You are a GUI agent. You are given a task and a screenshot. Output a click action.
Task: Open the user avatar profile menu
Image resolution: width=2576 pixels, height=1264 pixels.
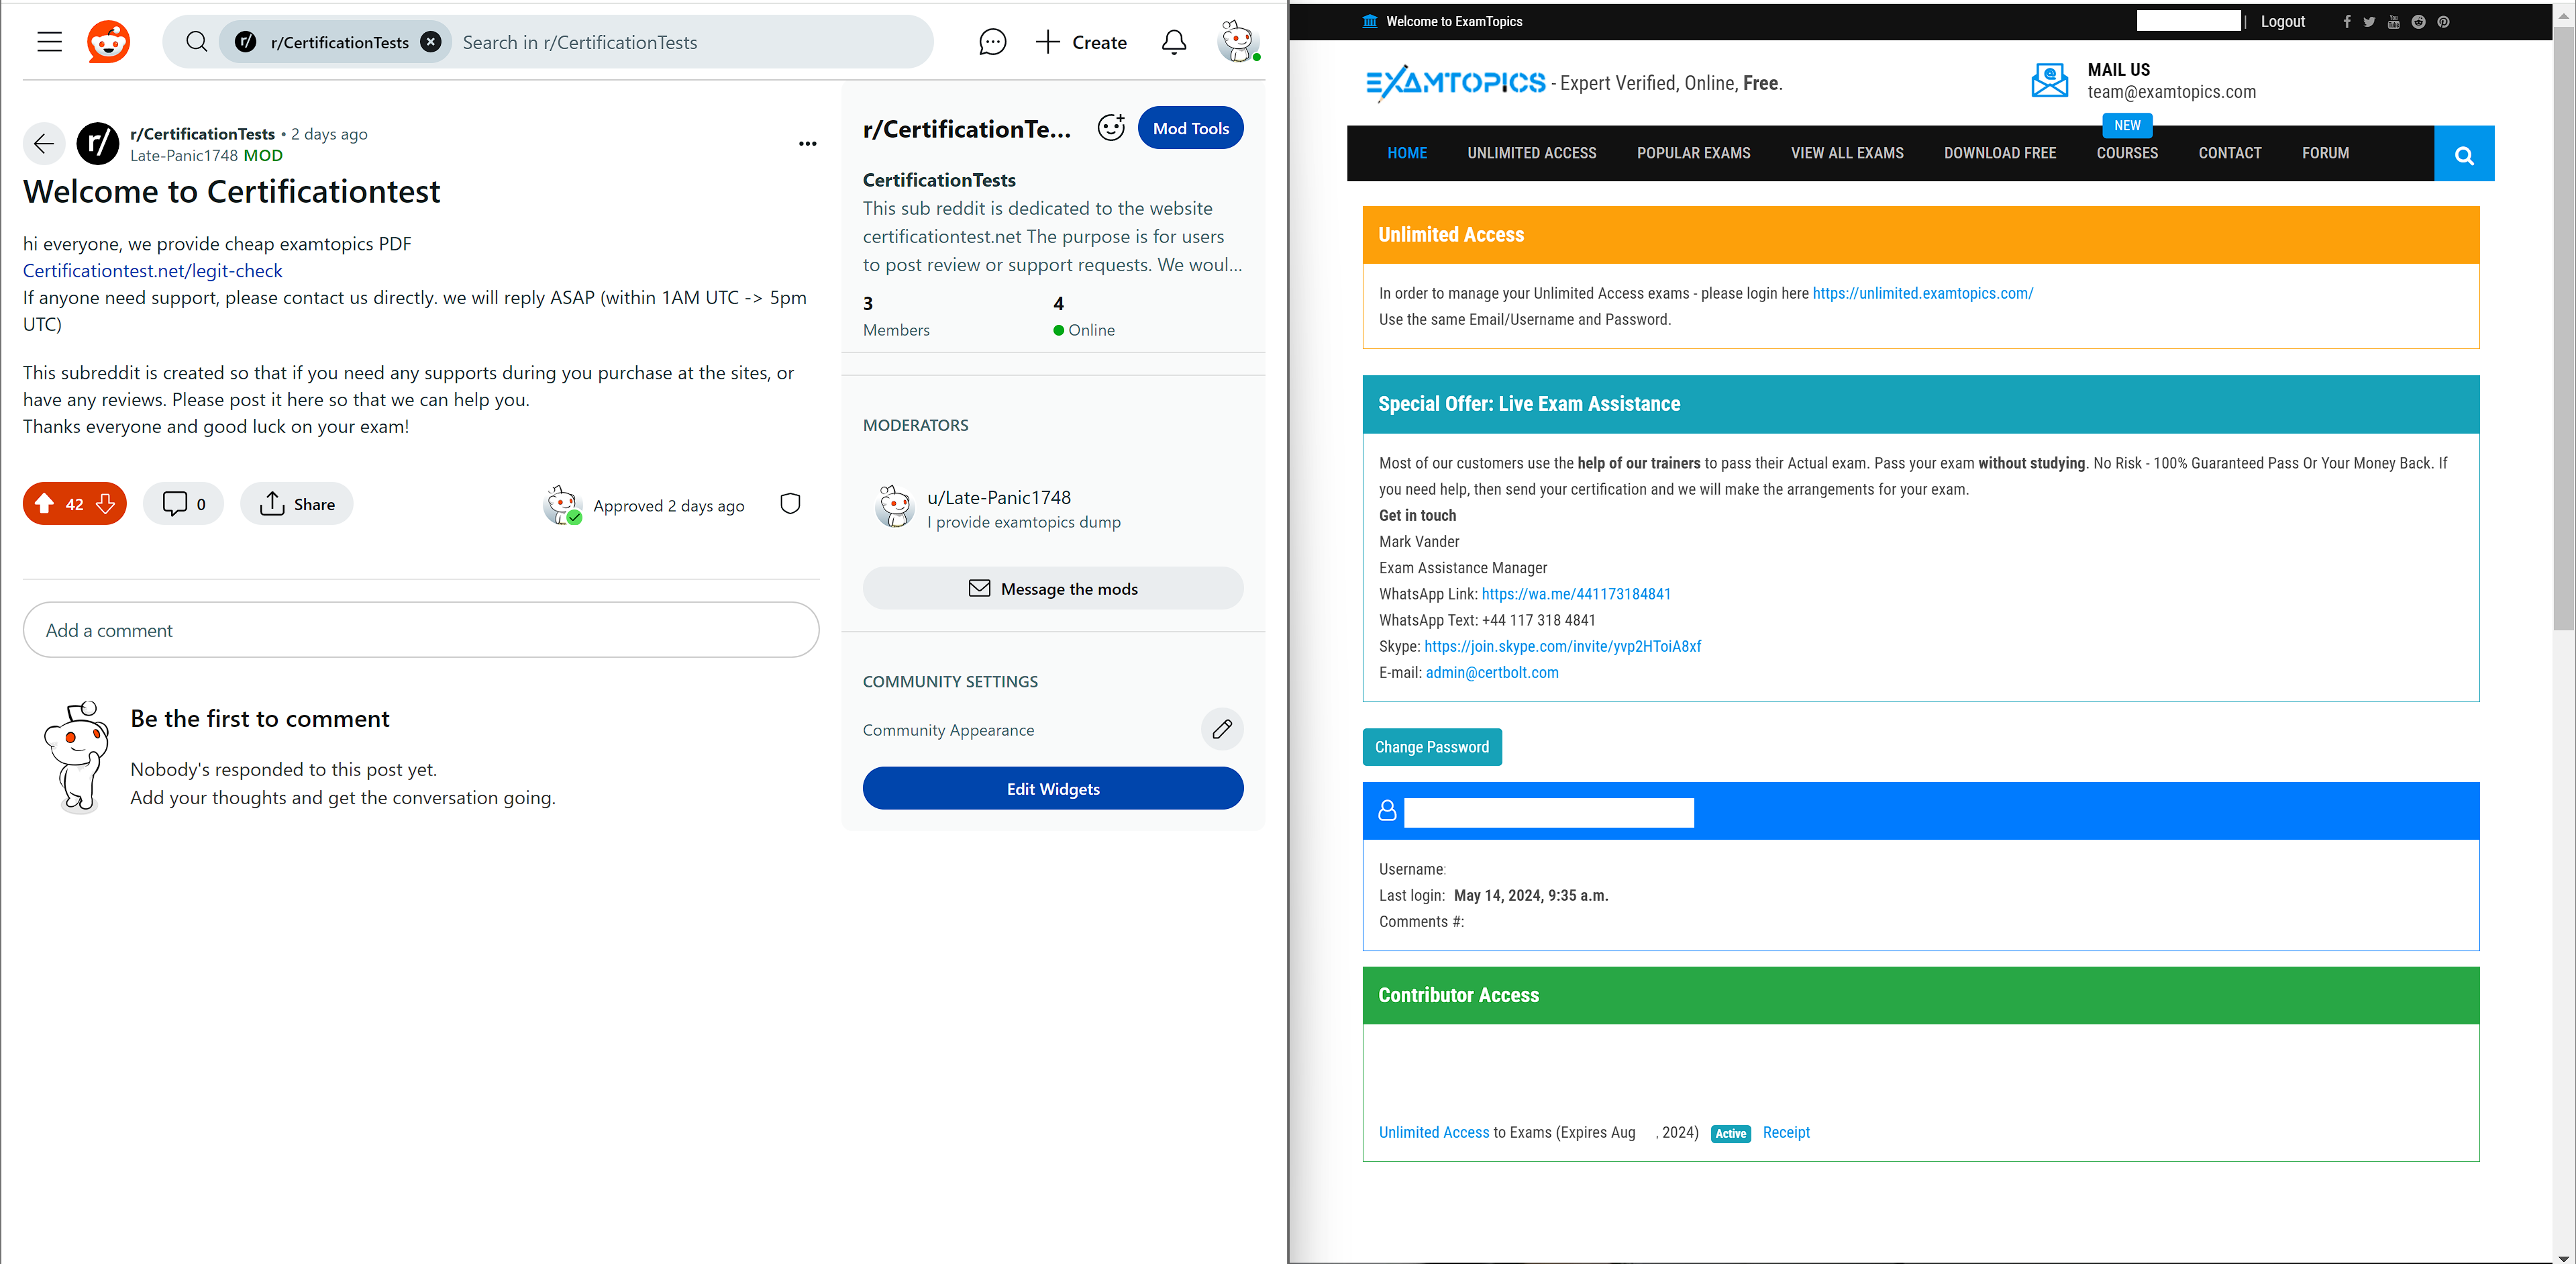point(1237,42)
